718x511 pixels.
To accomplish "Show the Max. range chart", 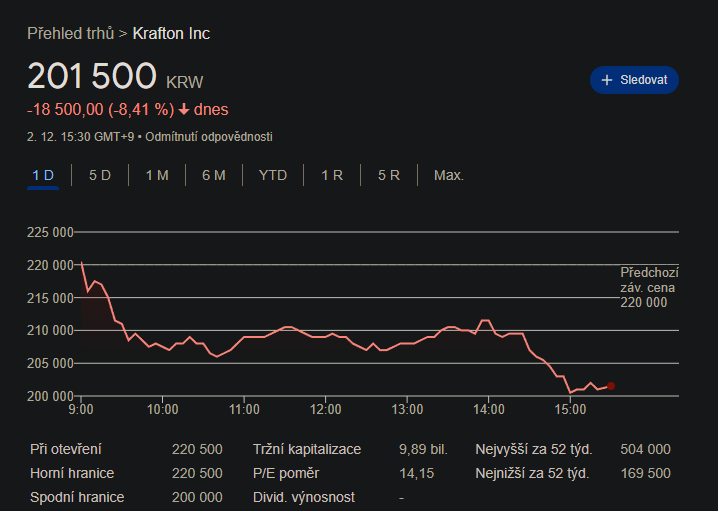I will 449,175.
